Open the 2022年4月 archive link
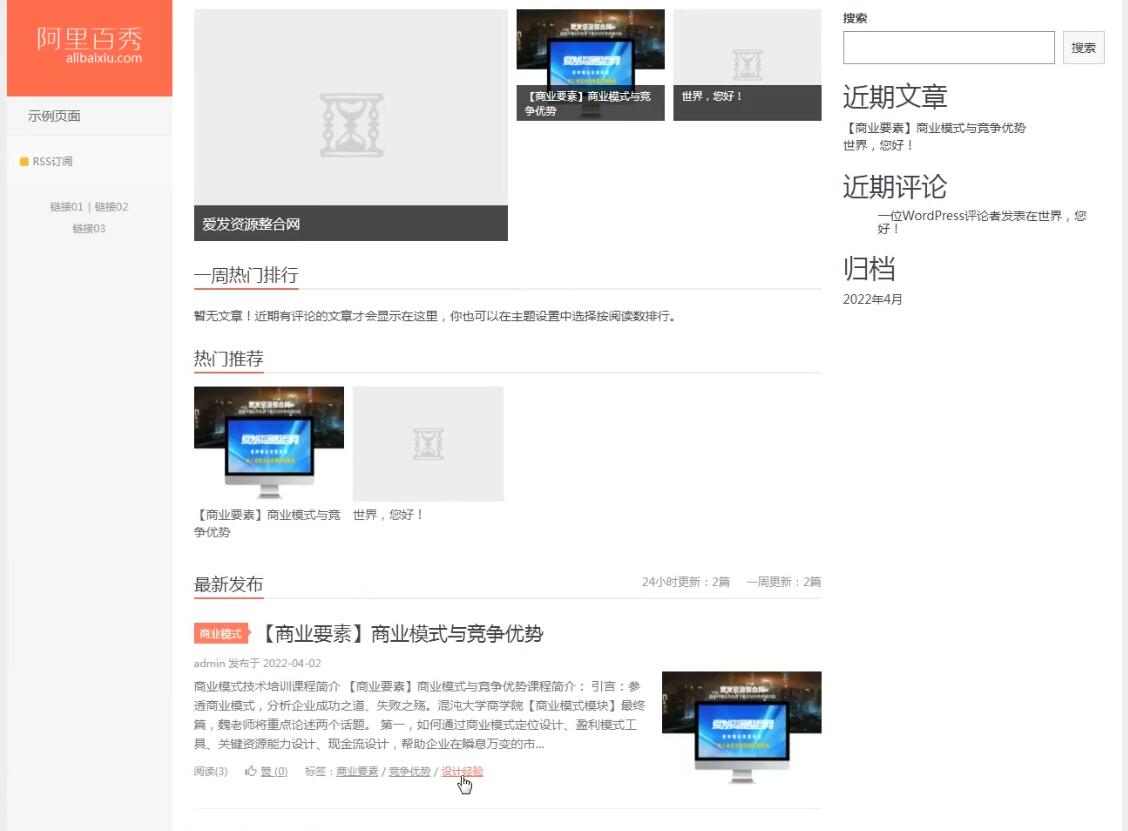The width and height of the screenshot is (1128, 831). click(871, 298)
